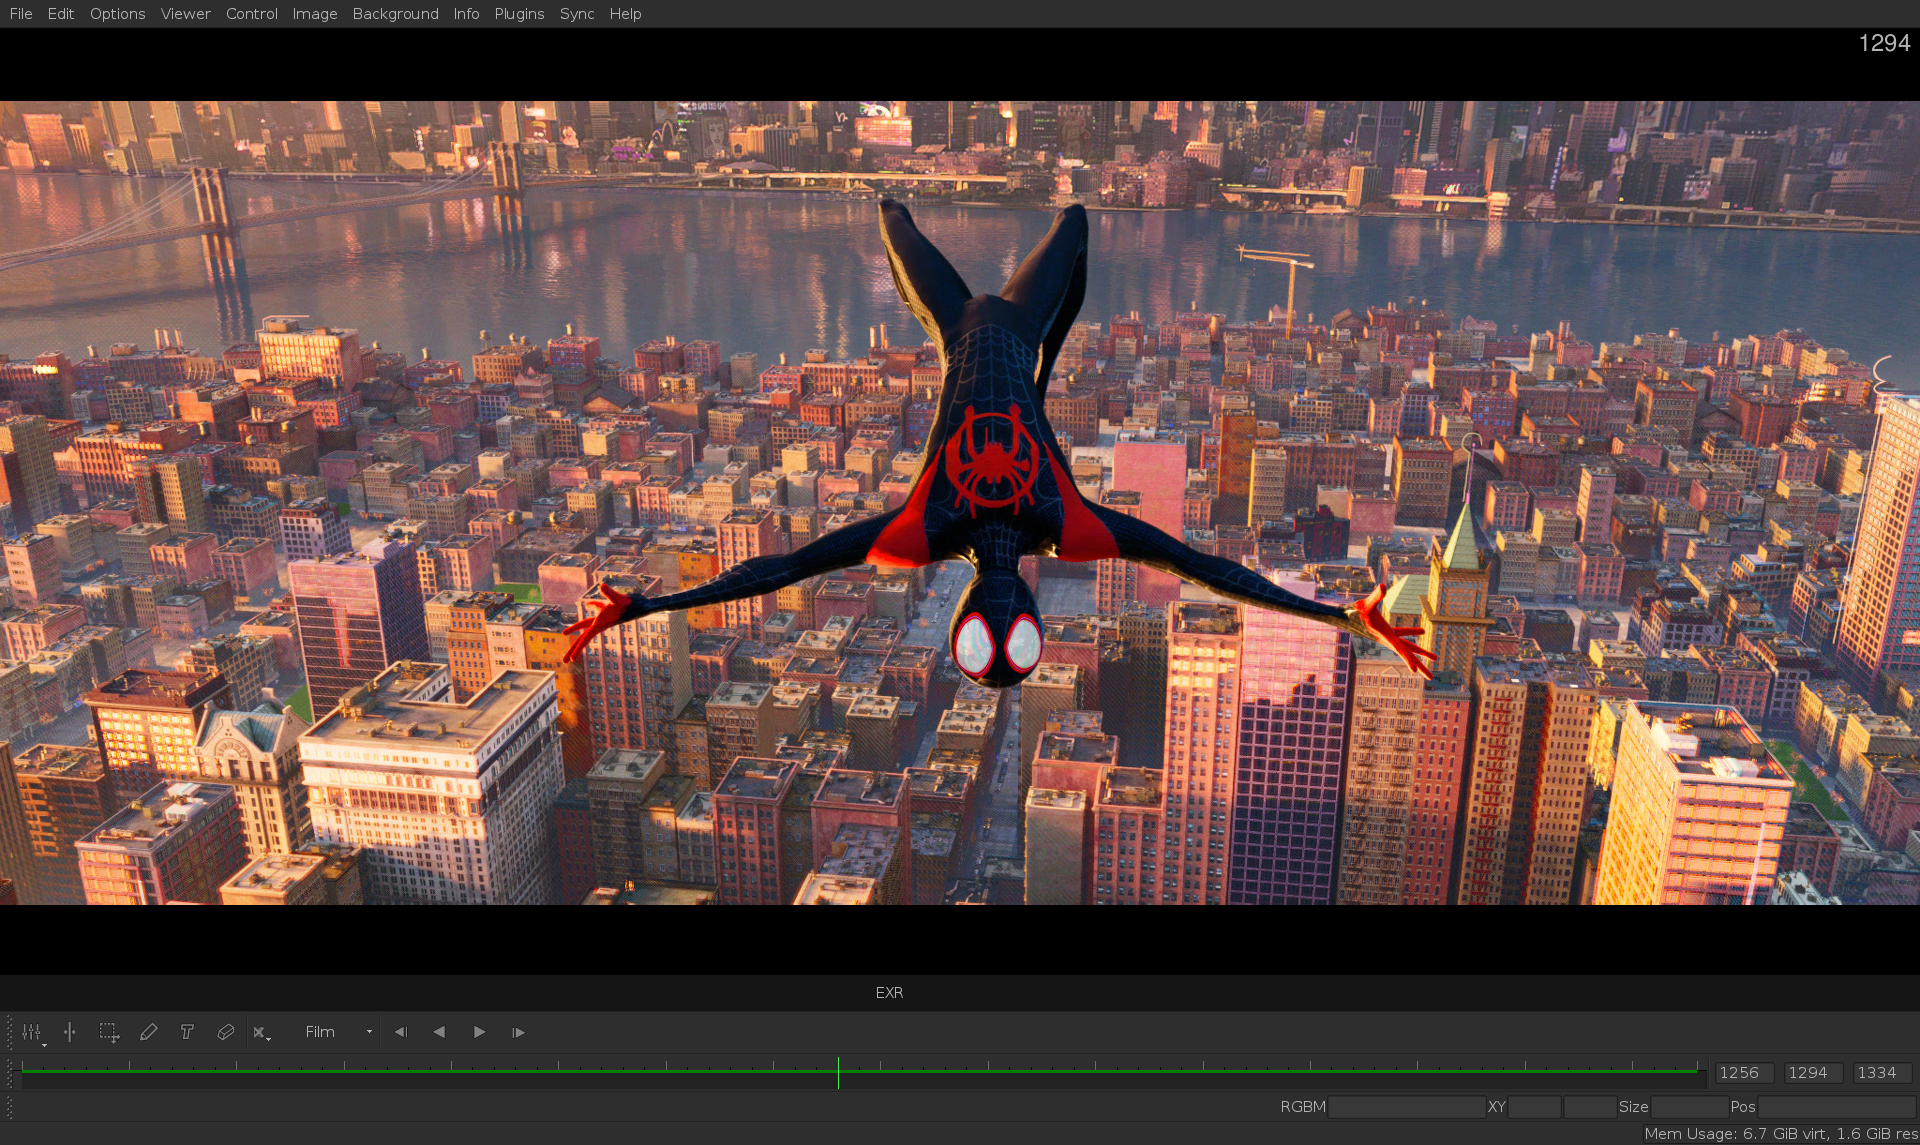The height and width of the screenshot is (1145, 1920).
Task: Click the timeline playhead marker
Action: (838, 1073)
